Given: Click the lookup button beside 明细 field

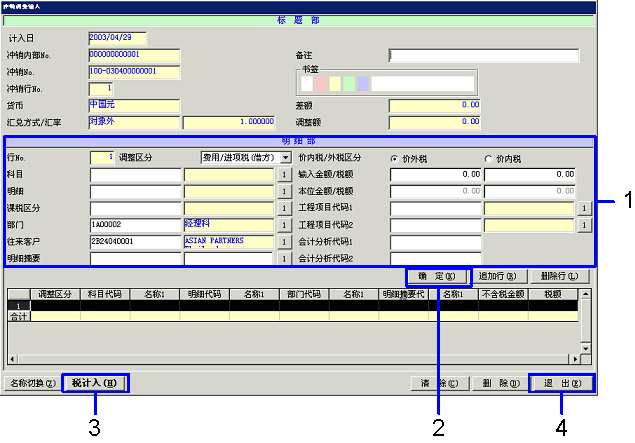Looking at the screenshot, I should pos(284,192).
